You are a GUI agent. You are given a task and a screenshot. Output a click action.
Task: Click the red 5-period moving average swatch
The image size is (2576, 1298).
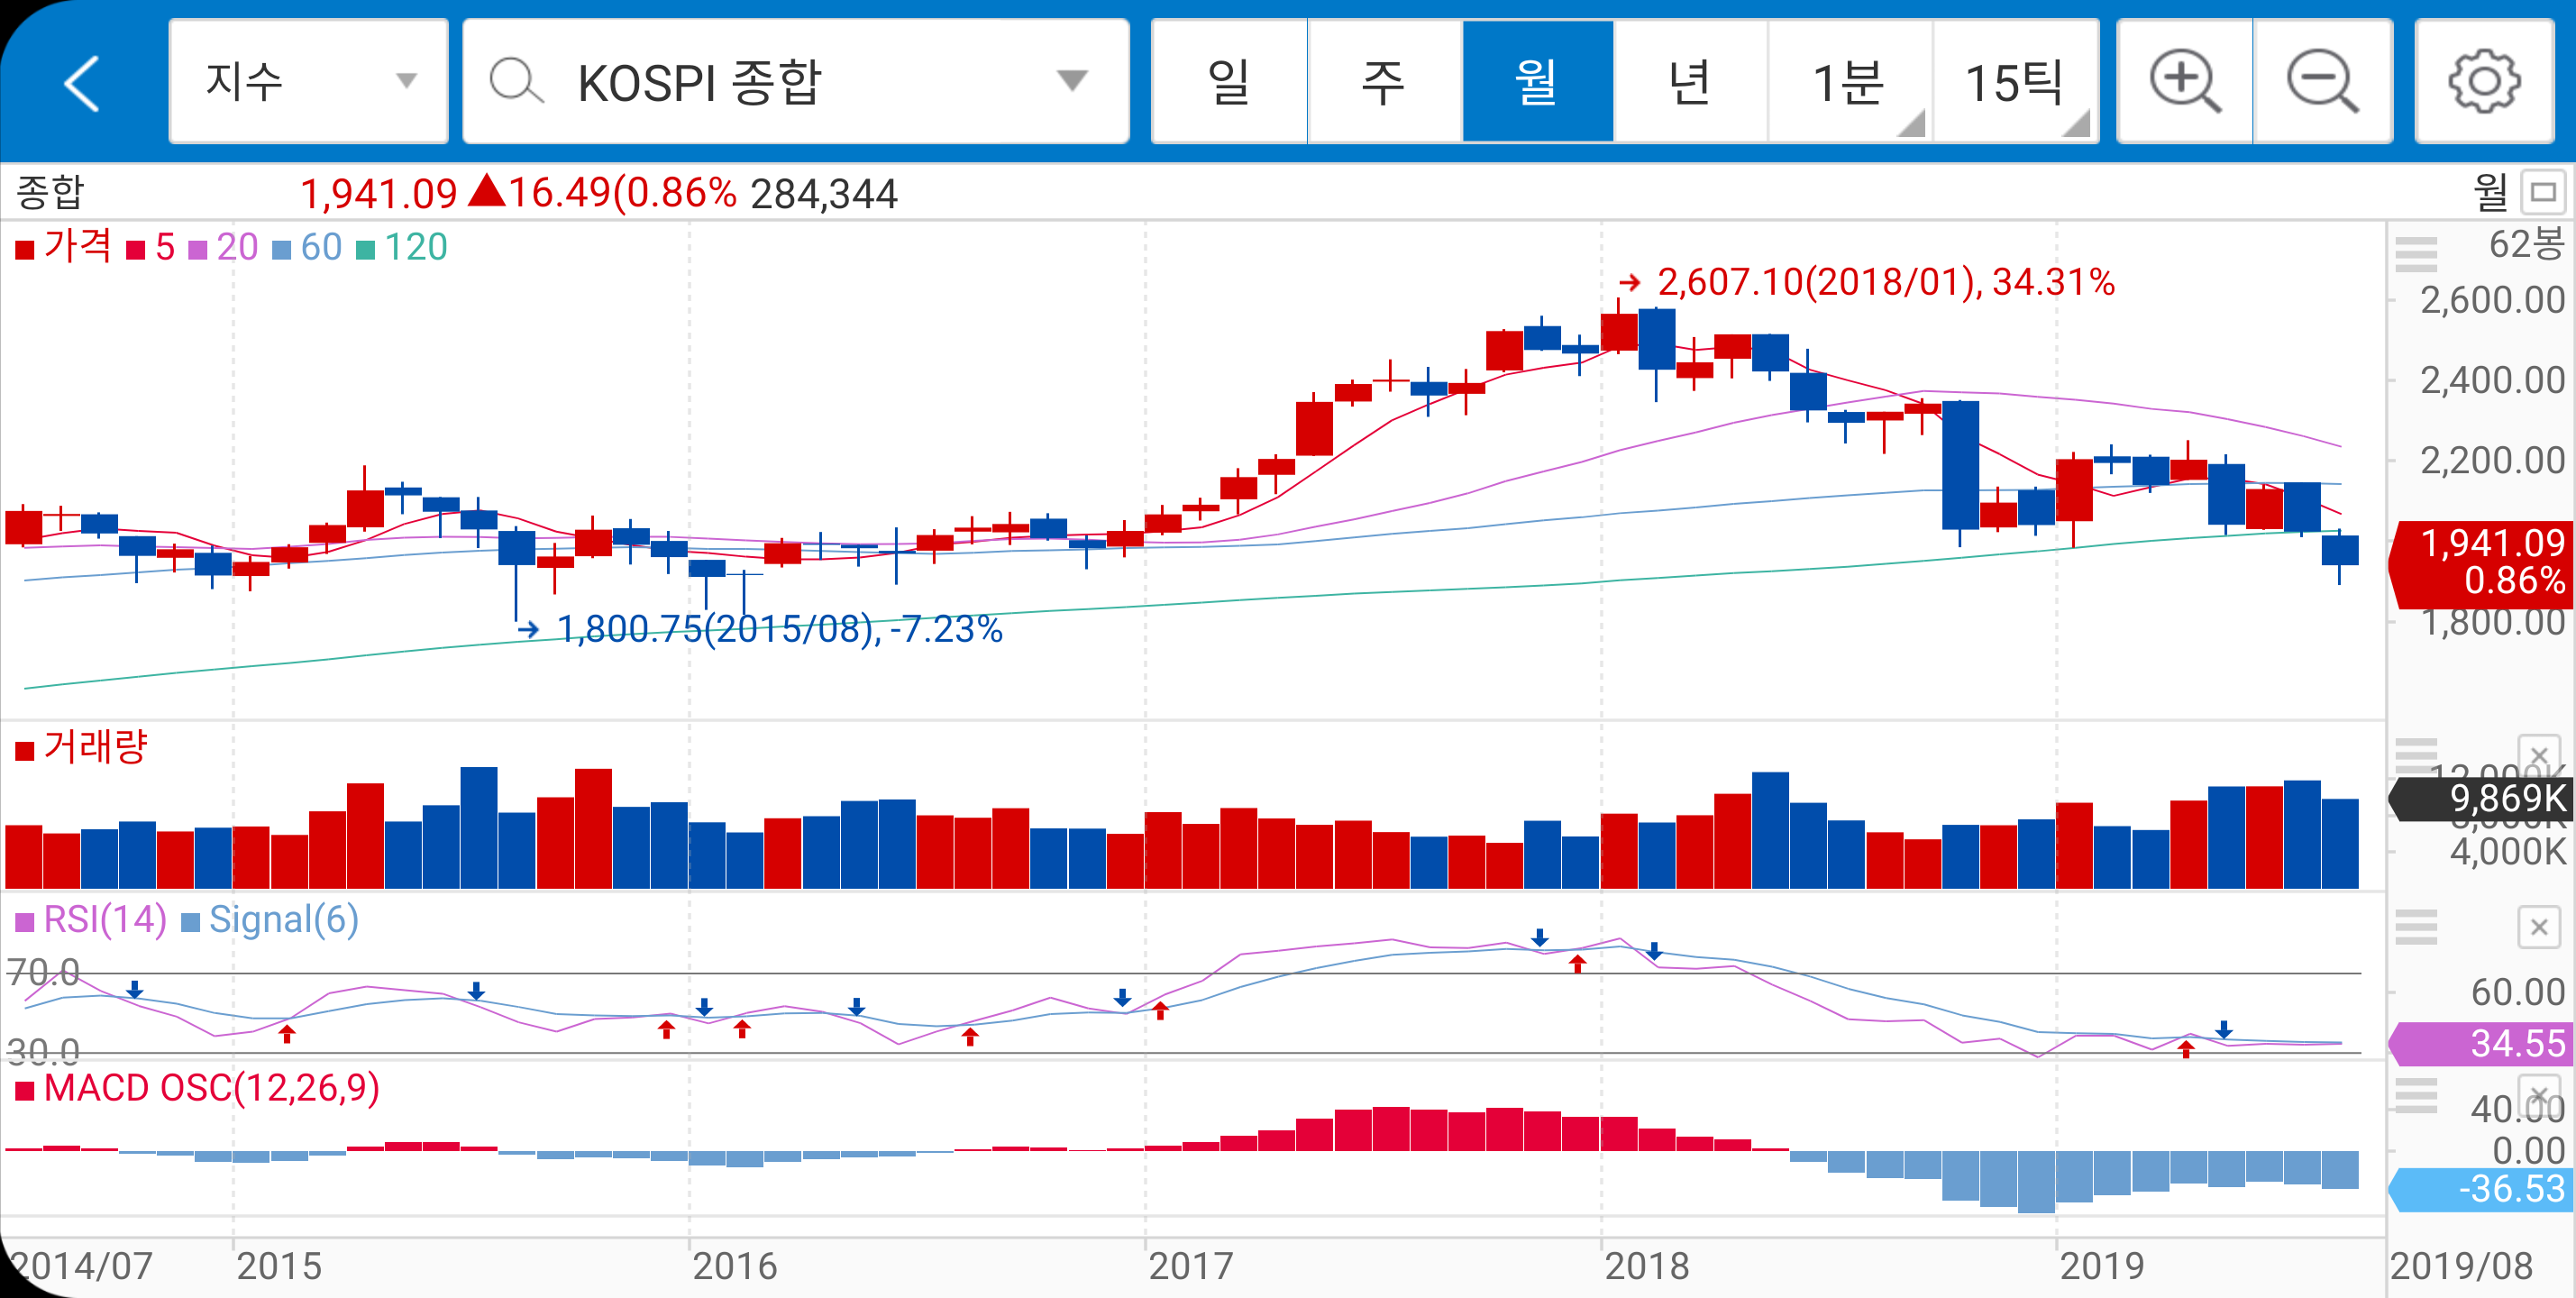[135, 249]
